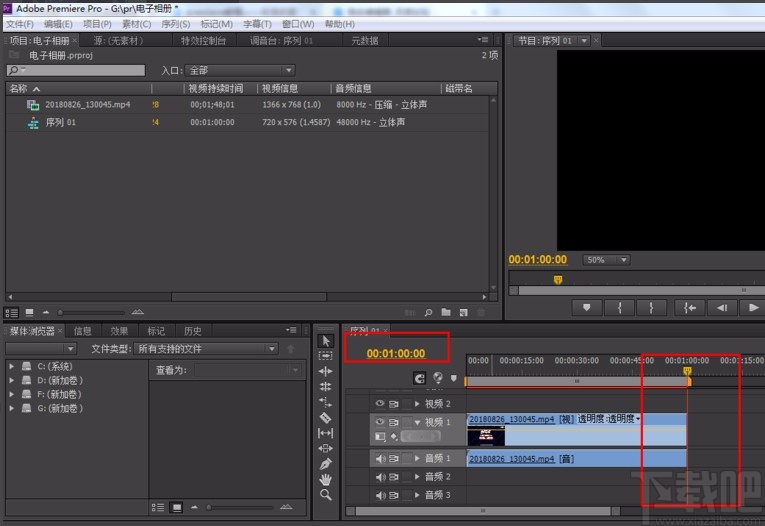Open the 50% zoom level dropdown

[606, 260]
